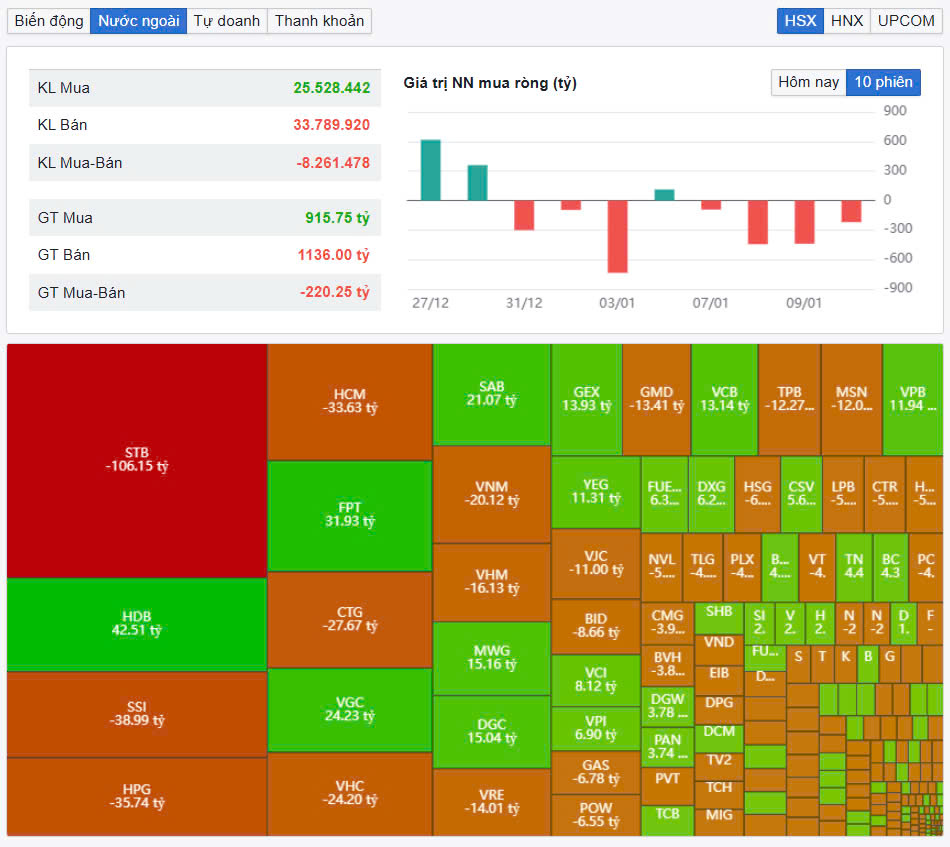
Task: Click the BID -8.66 tỷ tile
Action: (x=596, y=626)
